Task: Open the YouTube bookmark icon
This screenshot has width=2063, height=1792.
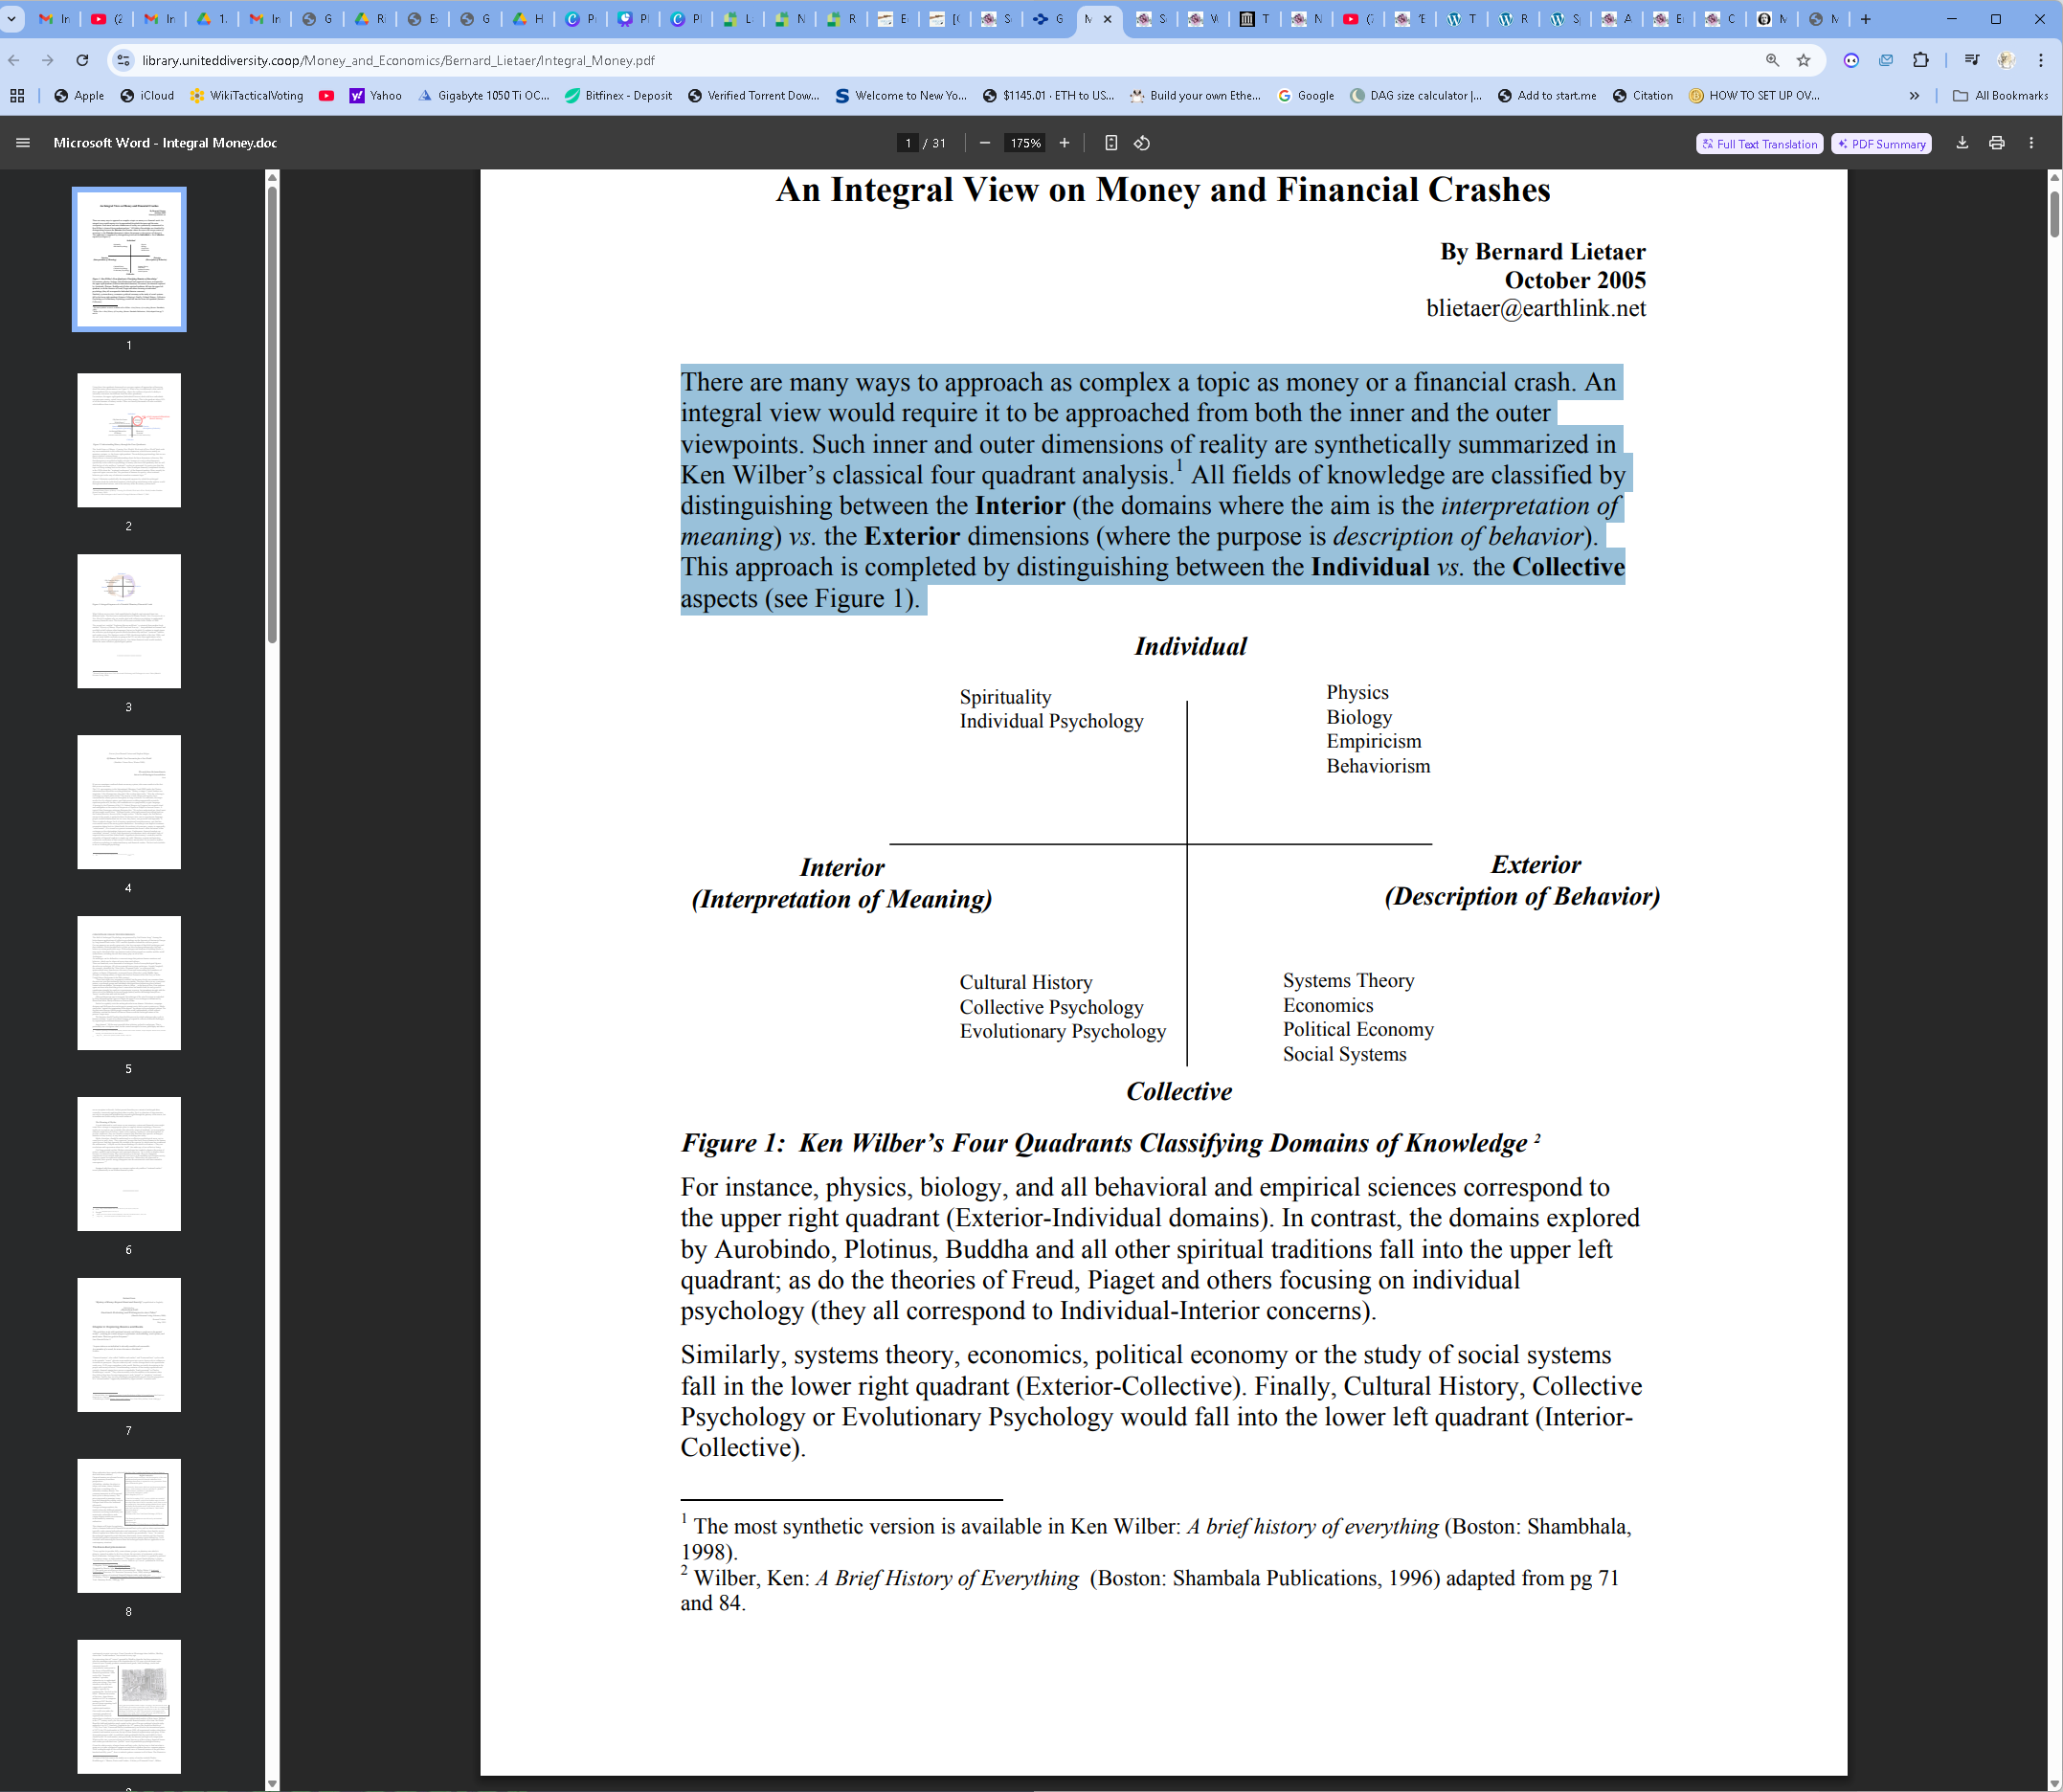Action: 326,95
